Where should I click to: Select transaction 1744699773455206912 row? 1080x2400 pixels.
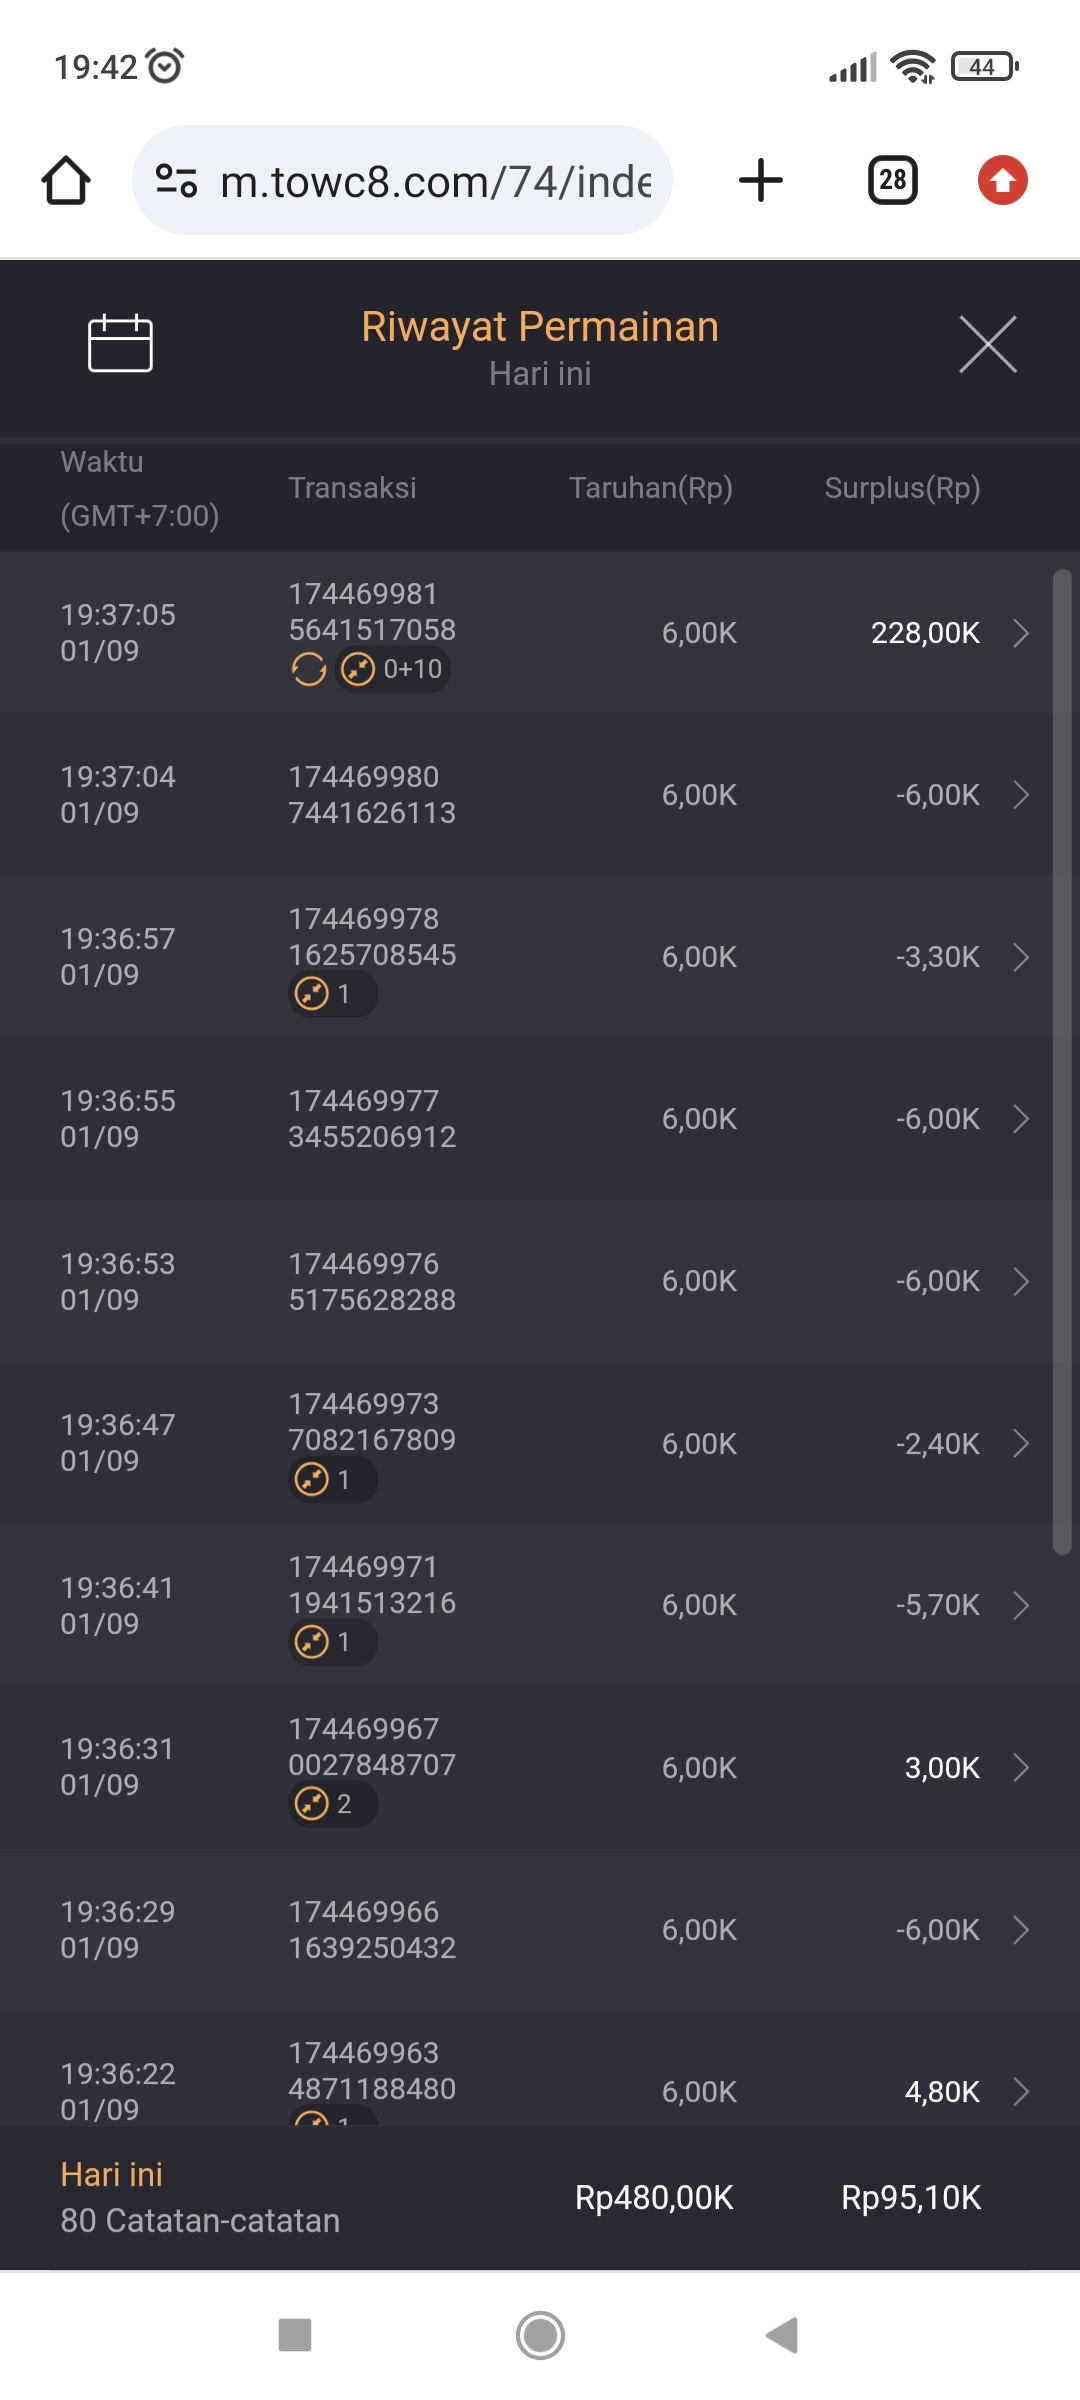(372, 1119)
